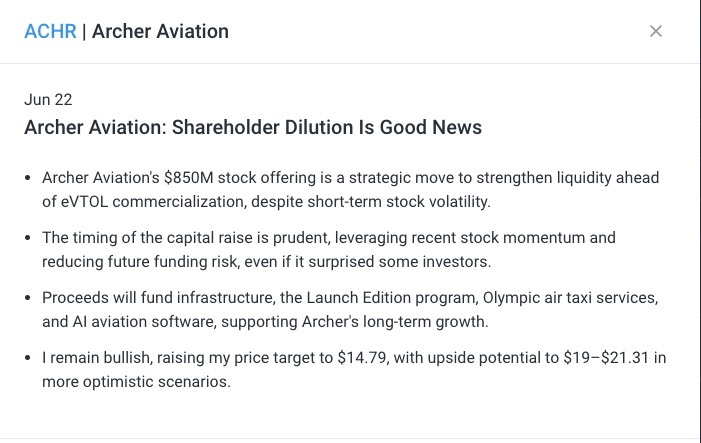This screenshot has width=701, height=443.
Task: Click the $14.79 price target text
Action: (362, 358)
